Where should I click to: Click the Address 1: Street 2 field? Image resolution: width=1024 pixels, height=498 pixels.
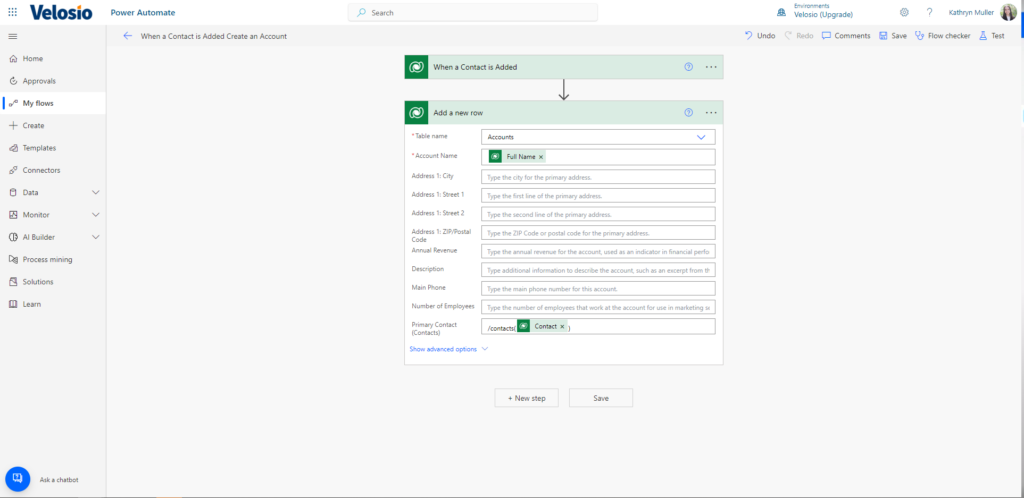pyautogui.click(x=598, y=214)
